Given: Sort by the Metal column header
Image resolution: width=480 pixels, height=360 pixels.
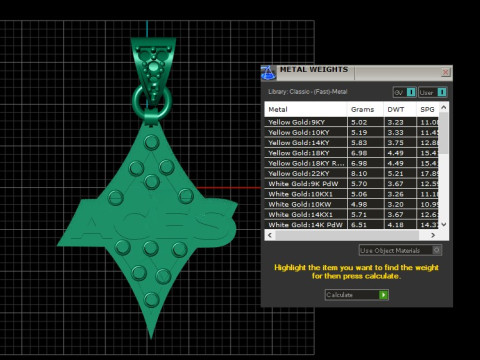Looking at the screenshot, I should tap(306, 109).
